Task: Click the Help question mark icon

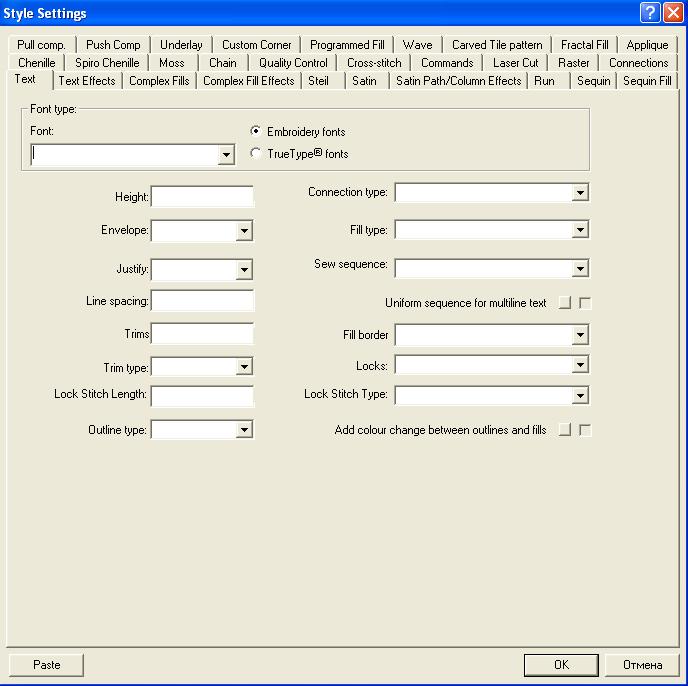Action: click(650, 13)
